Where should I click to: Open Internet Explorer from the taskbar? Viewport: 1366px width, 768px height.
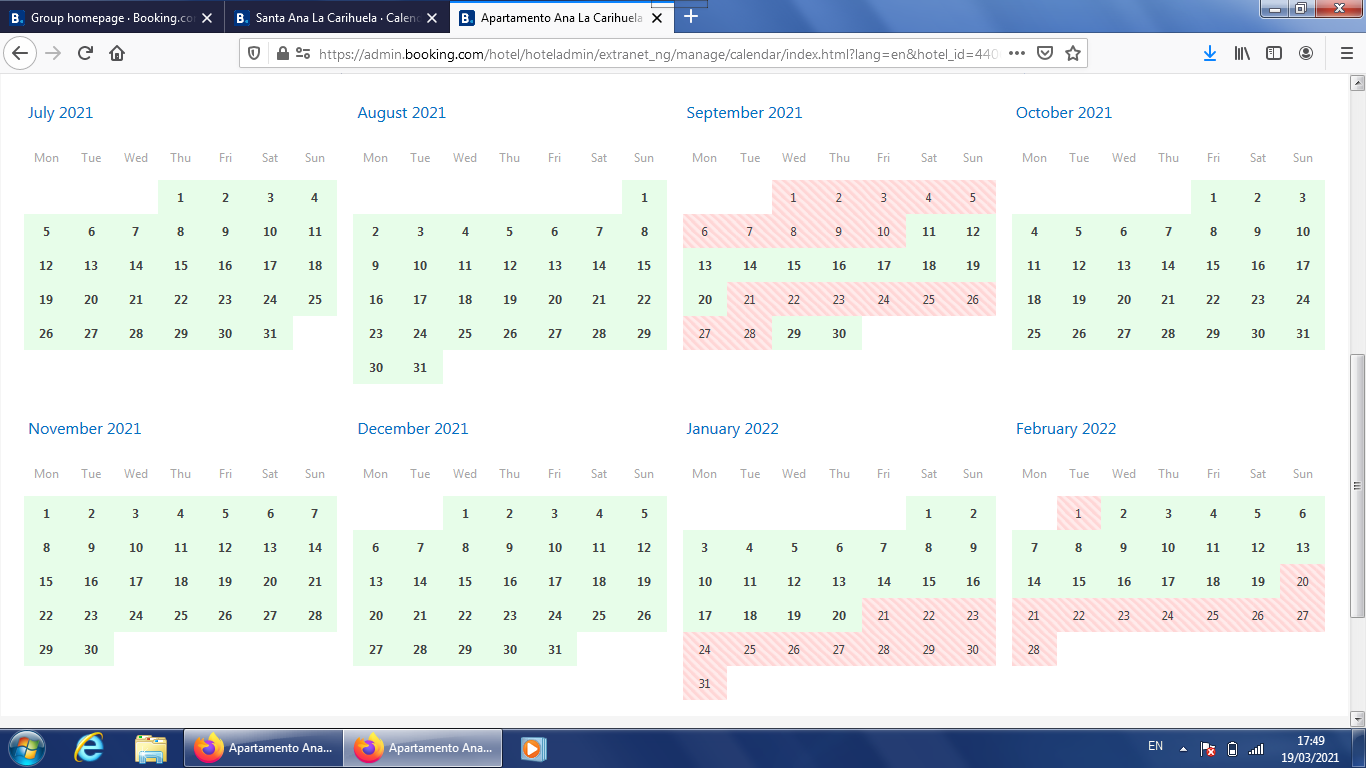point(89,748)
